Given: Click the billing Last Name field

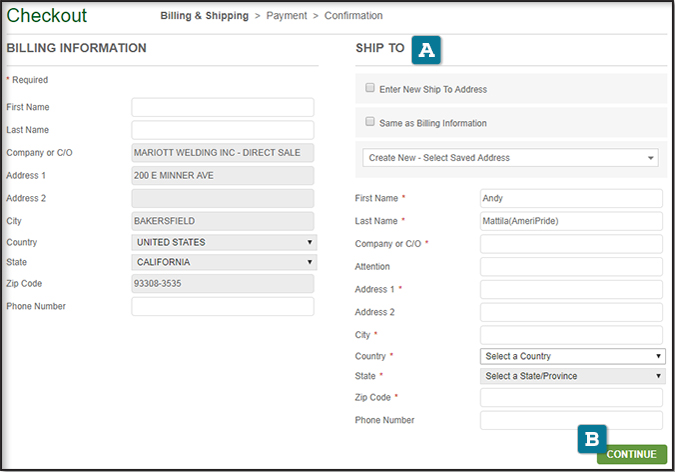Looking at the screenshot, I should click(222, 130).
